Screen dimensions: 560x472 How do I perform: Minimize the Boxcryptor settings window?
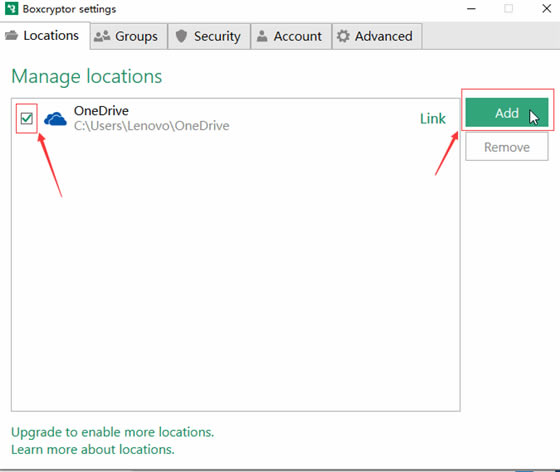point(471,9)
